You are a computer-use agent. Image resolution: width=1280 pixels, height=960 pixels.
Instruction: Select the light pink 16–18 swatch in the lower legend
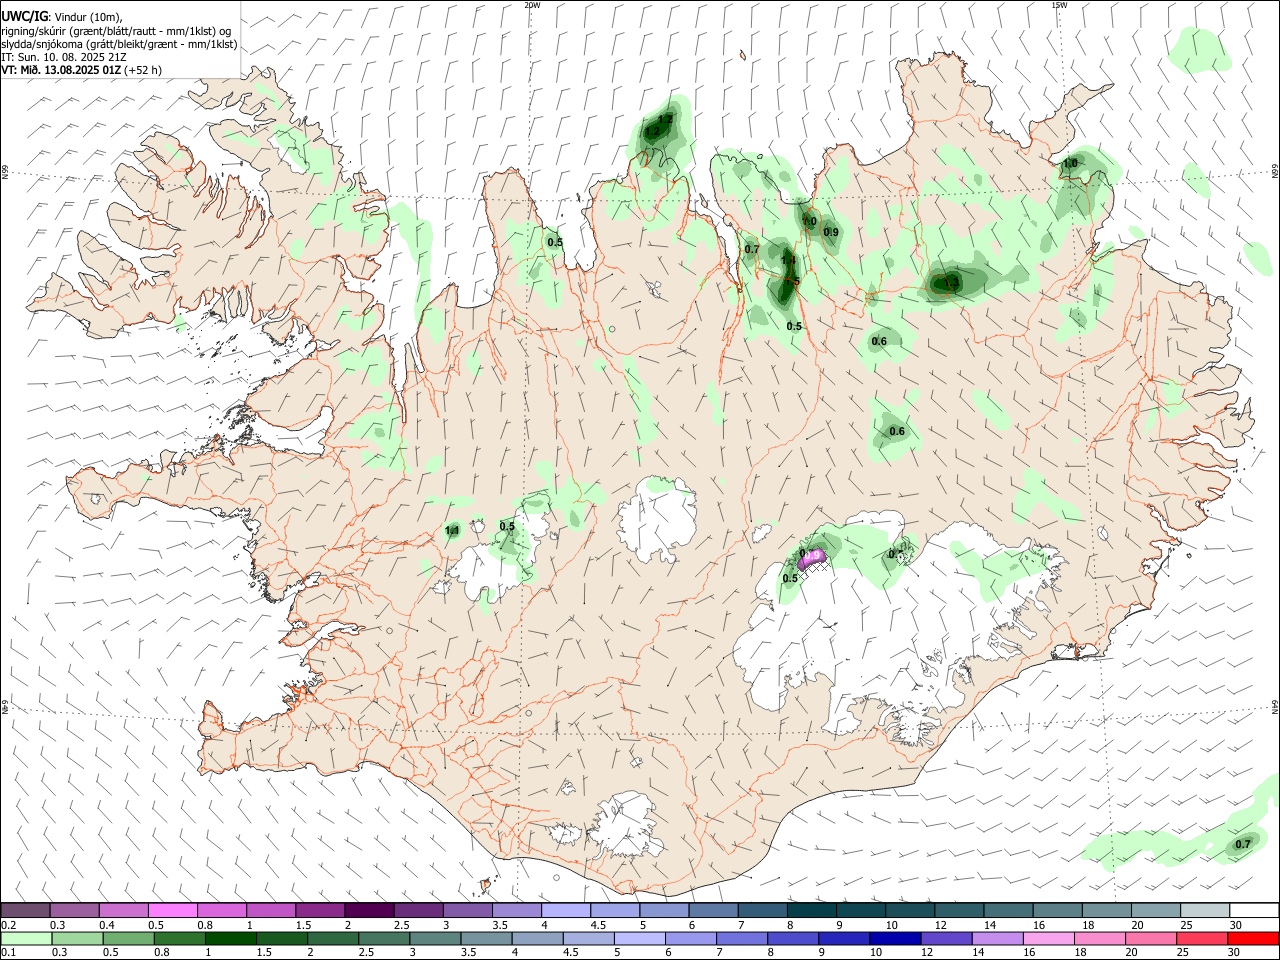point(1048,939)
